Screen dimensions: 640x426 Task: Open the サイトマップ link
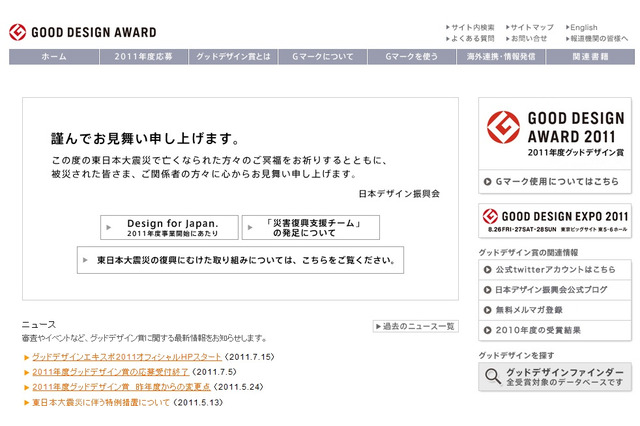point(534,27)
